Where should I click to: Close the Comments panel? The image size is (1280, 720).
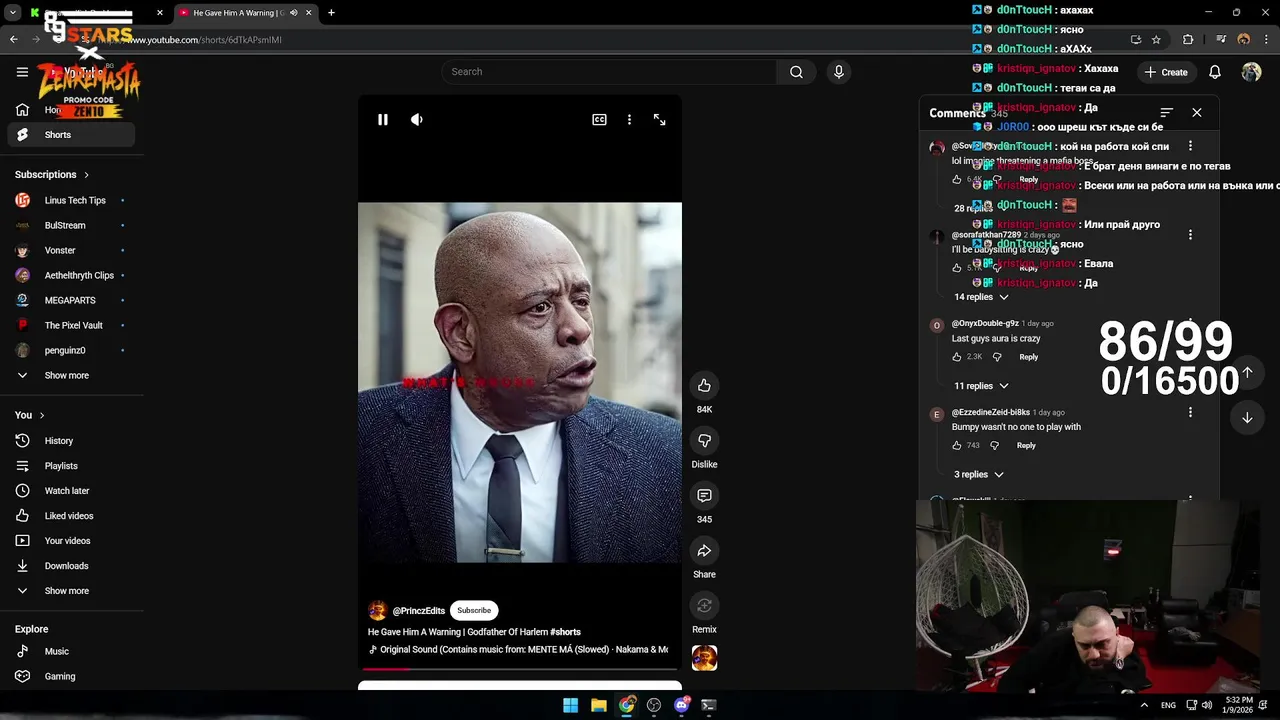(1197, 113)
